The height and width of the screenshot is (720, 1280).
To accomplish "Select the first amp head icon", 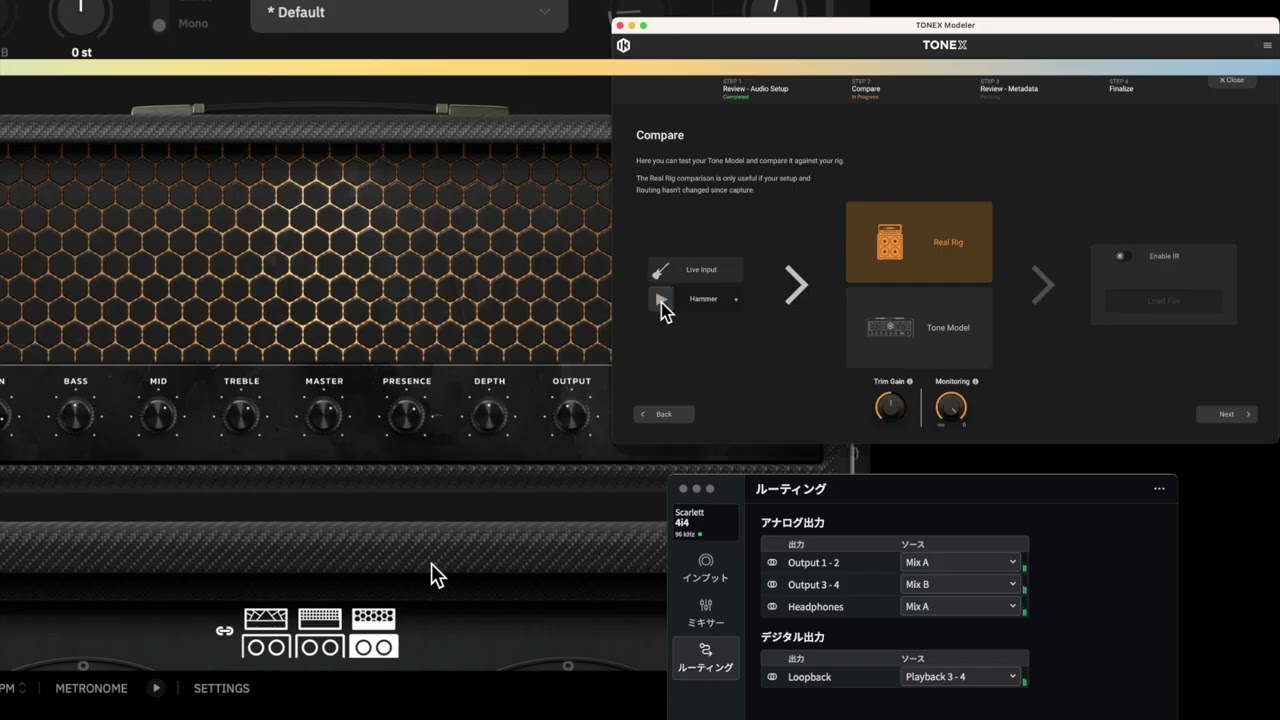I will pos(266,619).
